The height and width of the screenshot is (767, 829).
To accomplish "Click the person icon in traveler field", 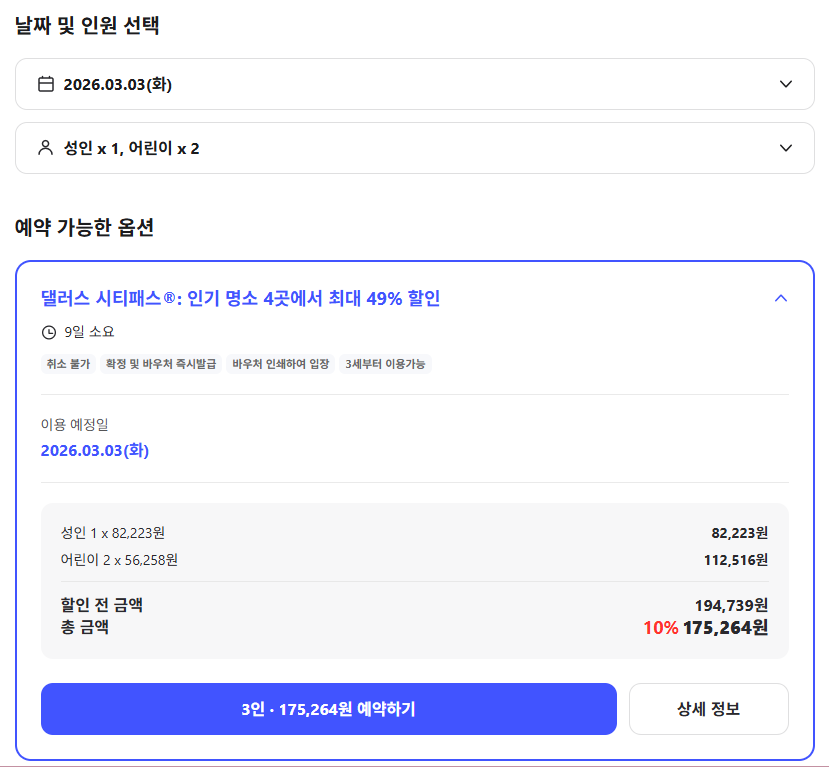I will click(x=46, y=147).
